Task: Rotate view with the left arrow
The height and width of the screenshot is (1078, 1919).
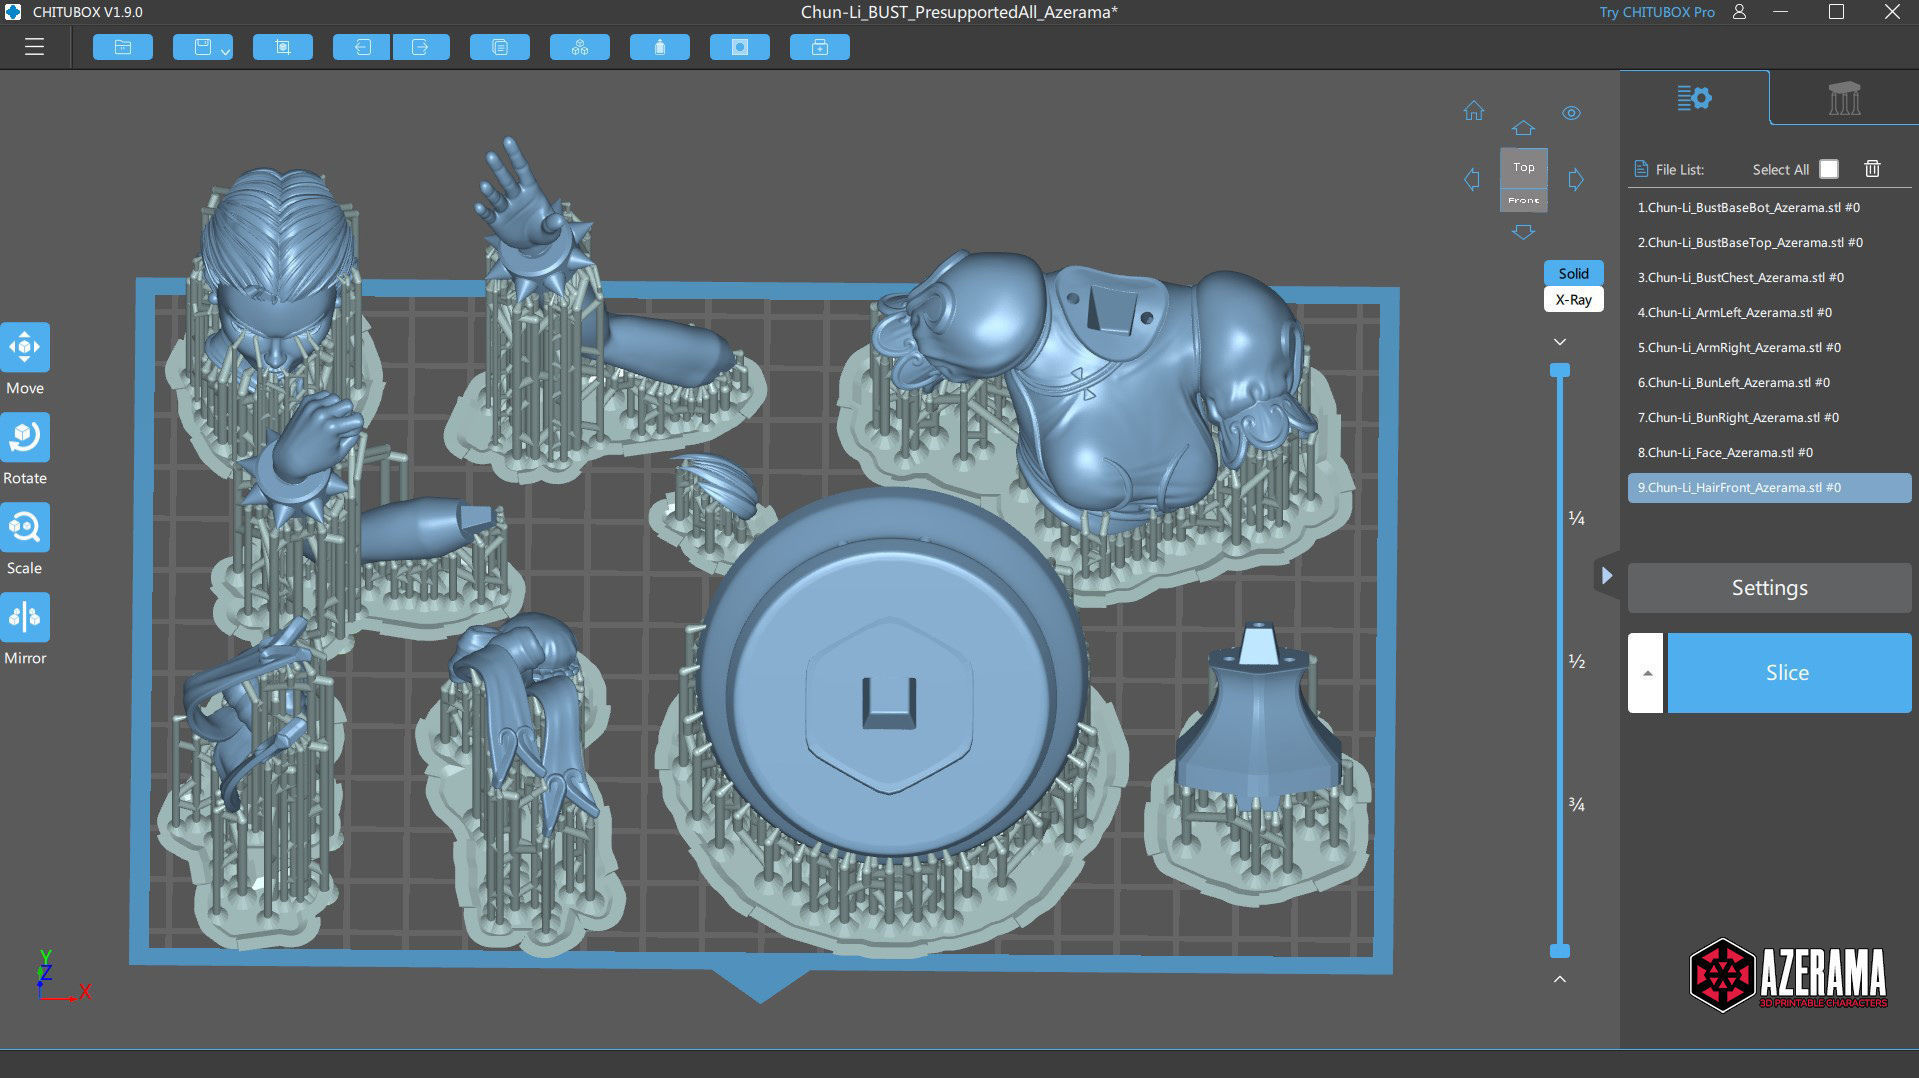Action: click(1472, 180)
